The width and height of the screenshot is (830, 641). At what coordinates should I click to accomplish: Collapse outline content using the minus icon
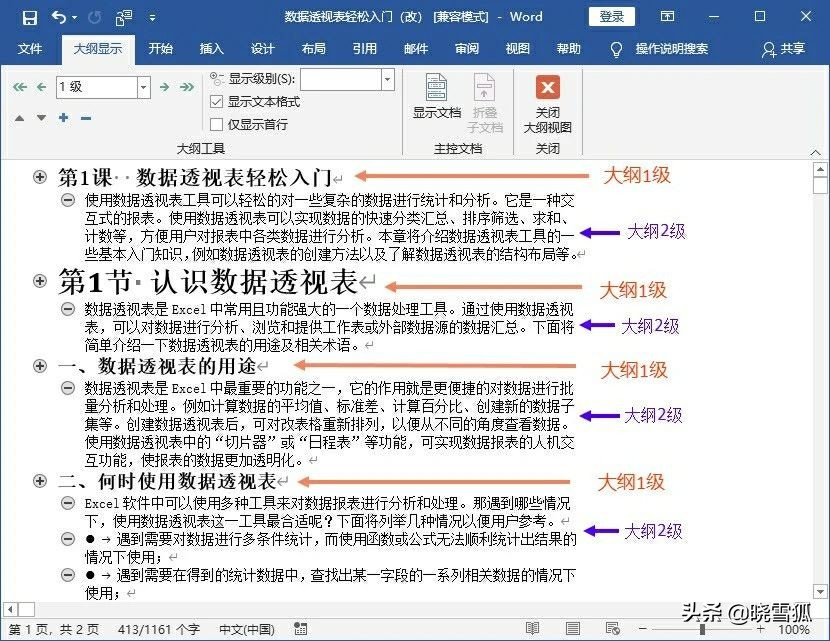(84, 116)
